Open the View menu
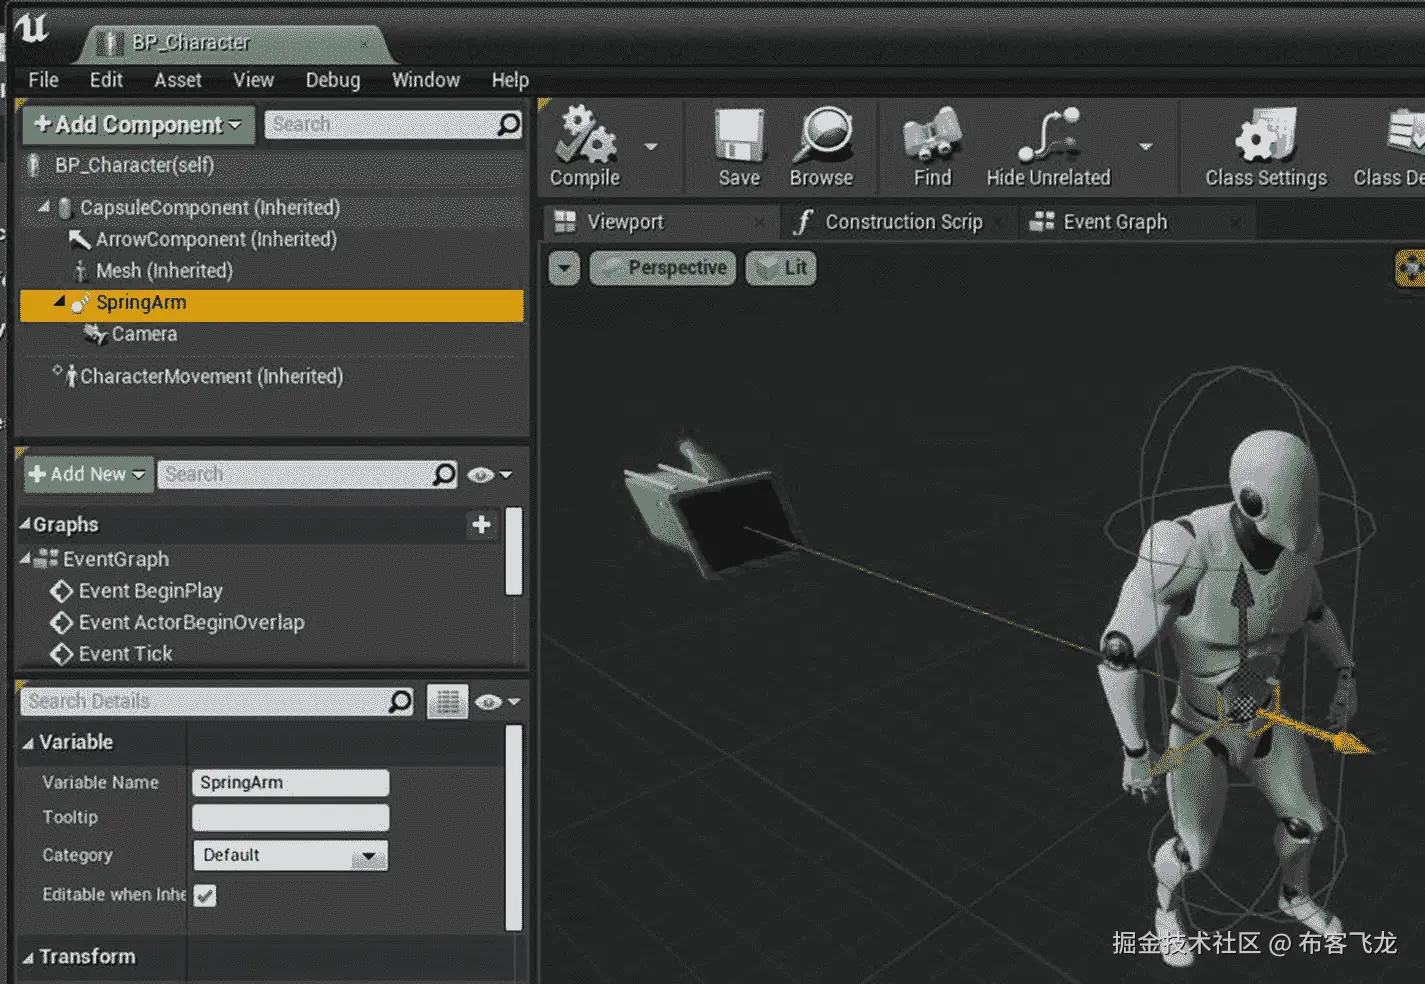Screen dimensions: 1425x984 [x=253, y=80]
